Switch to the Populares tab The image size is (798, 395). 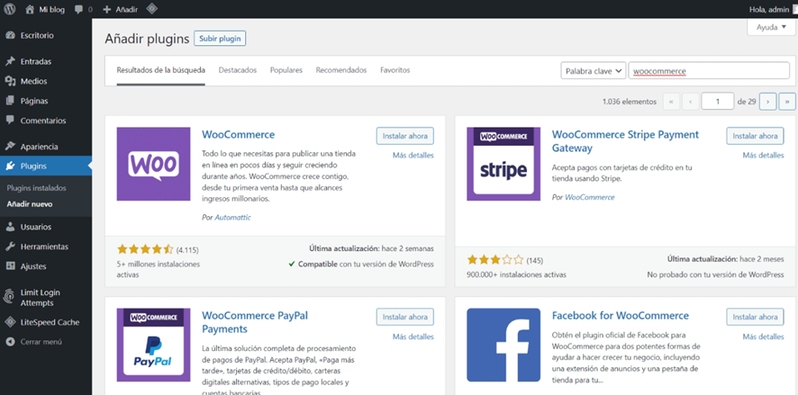(286, 70)
